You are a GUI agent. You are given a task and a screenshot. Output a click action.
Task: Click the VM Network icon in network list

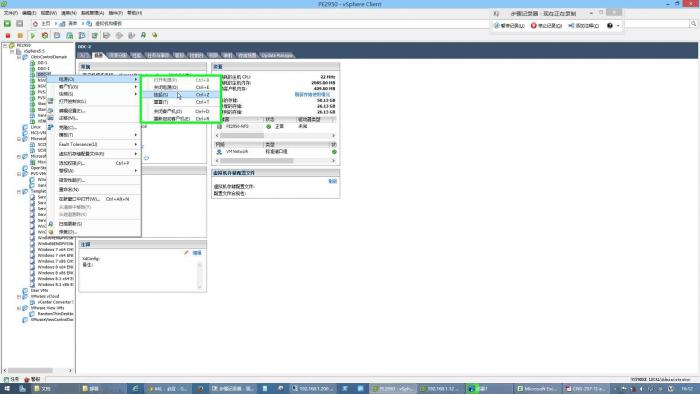(219, 152)
